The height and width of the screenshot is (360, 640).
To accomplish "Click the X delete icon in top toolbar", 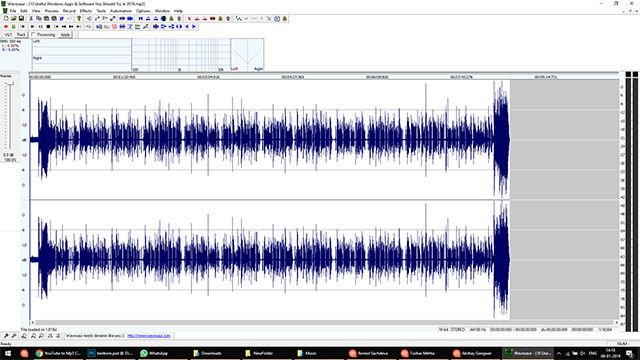I will click(269, 18).
